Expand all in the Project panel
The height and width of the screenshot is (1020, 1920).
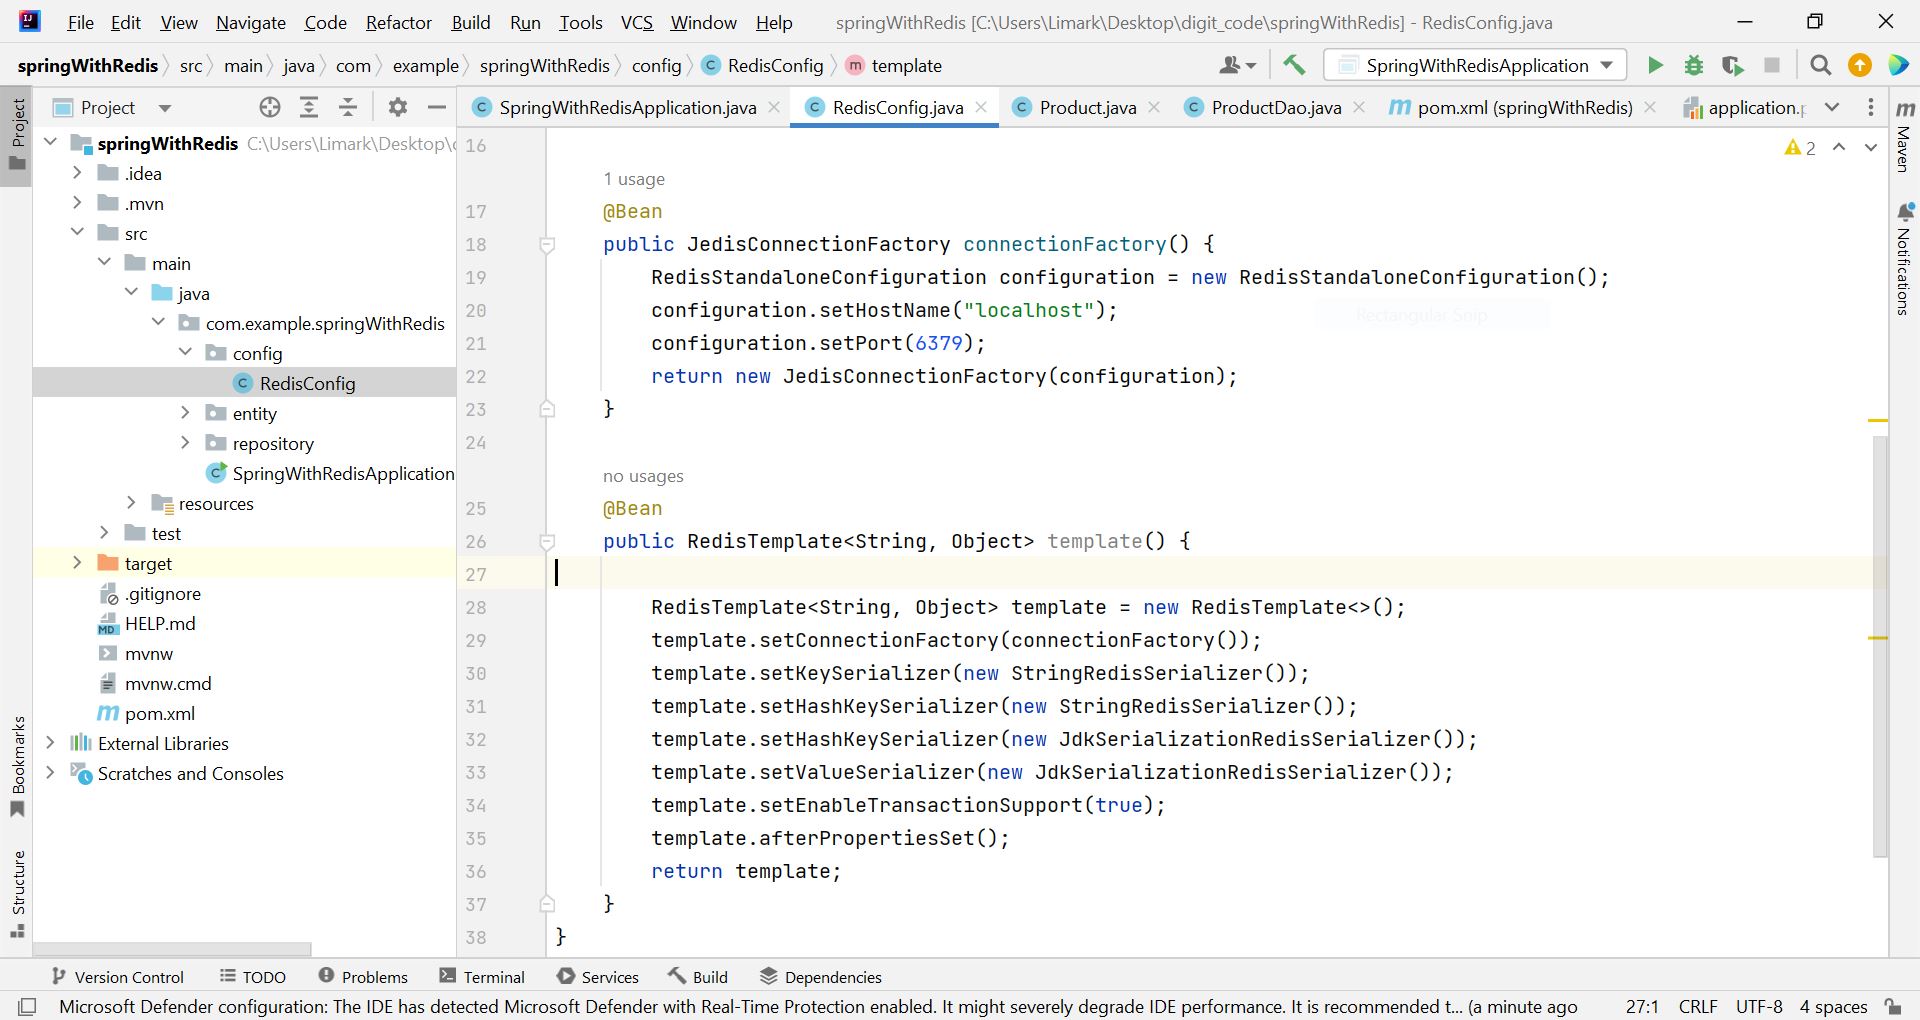[309, 107]
